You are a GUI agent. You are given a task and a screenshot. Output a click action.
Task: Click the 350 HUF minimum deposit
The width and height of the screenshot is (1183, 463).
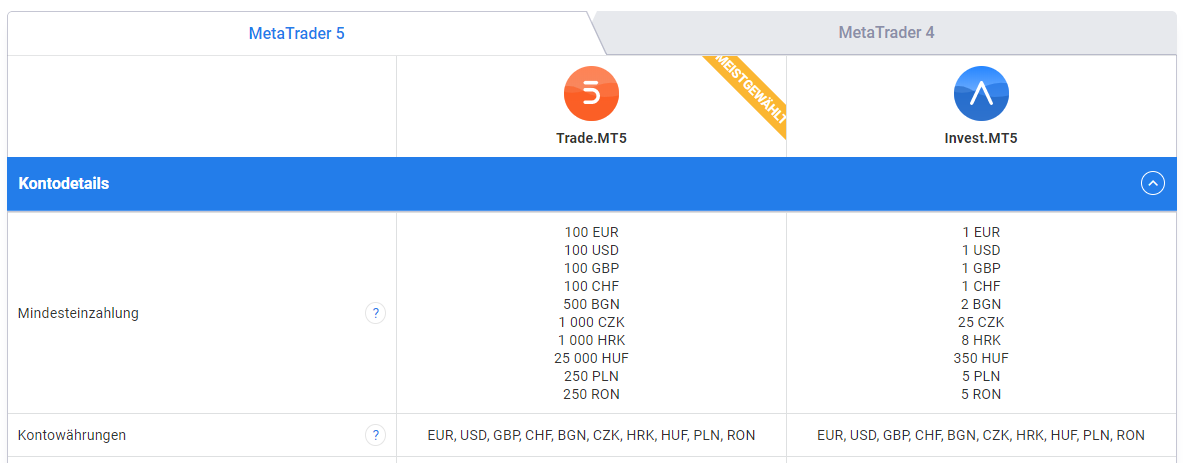(x=981, y=357)
